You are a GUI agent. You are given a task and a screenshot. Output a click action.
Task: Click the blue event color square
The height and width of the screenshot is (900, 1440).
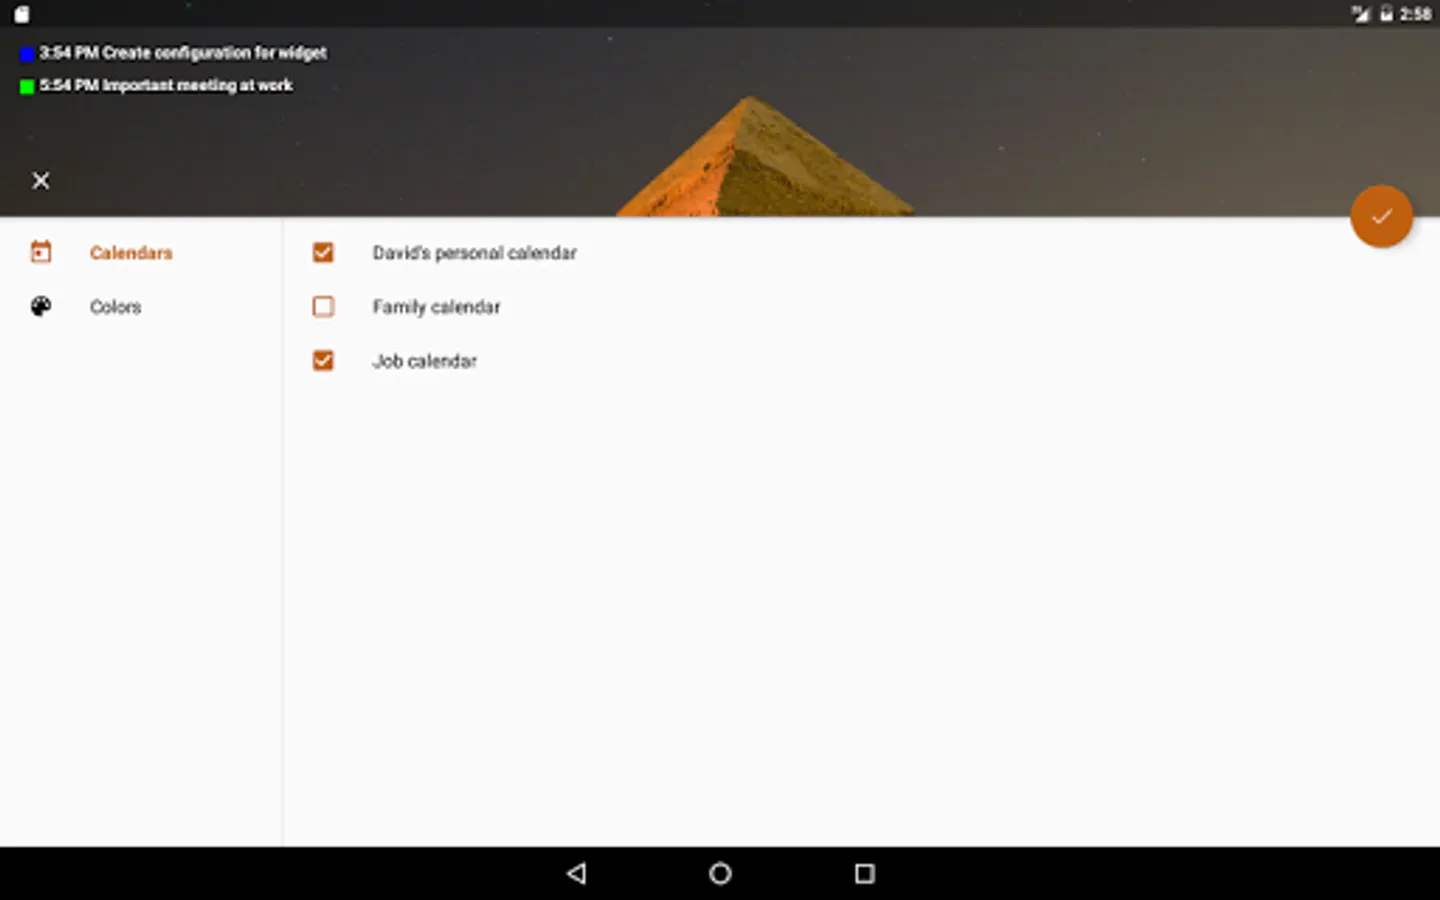point(27,54)
